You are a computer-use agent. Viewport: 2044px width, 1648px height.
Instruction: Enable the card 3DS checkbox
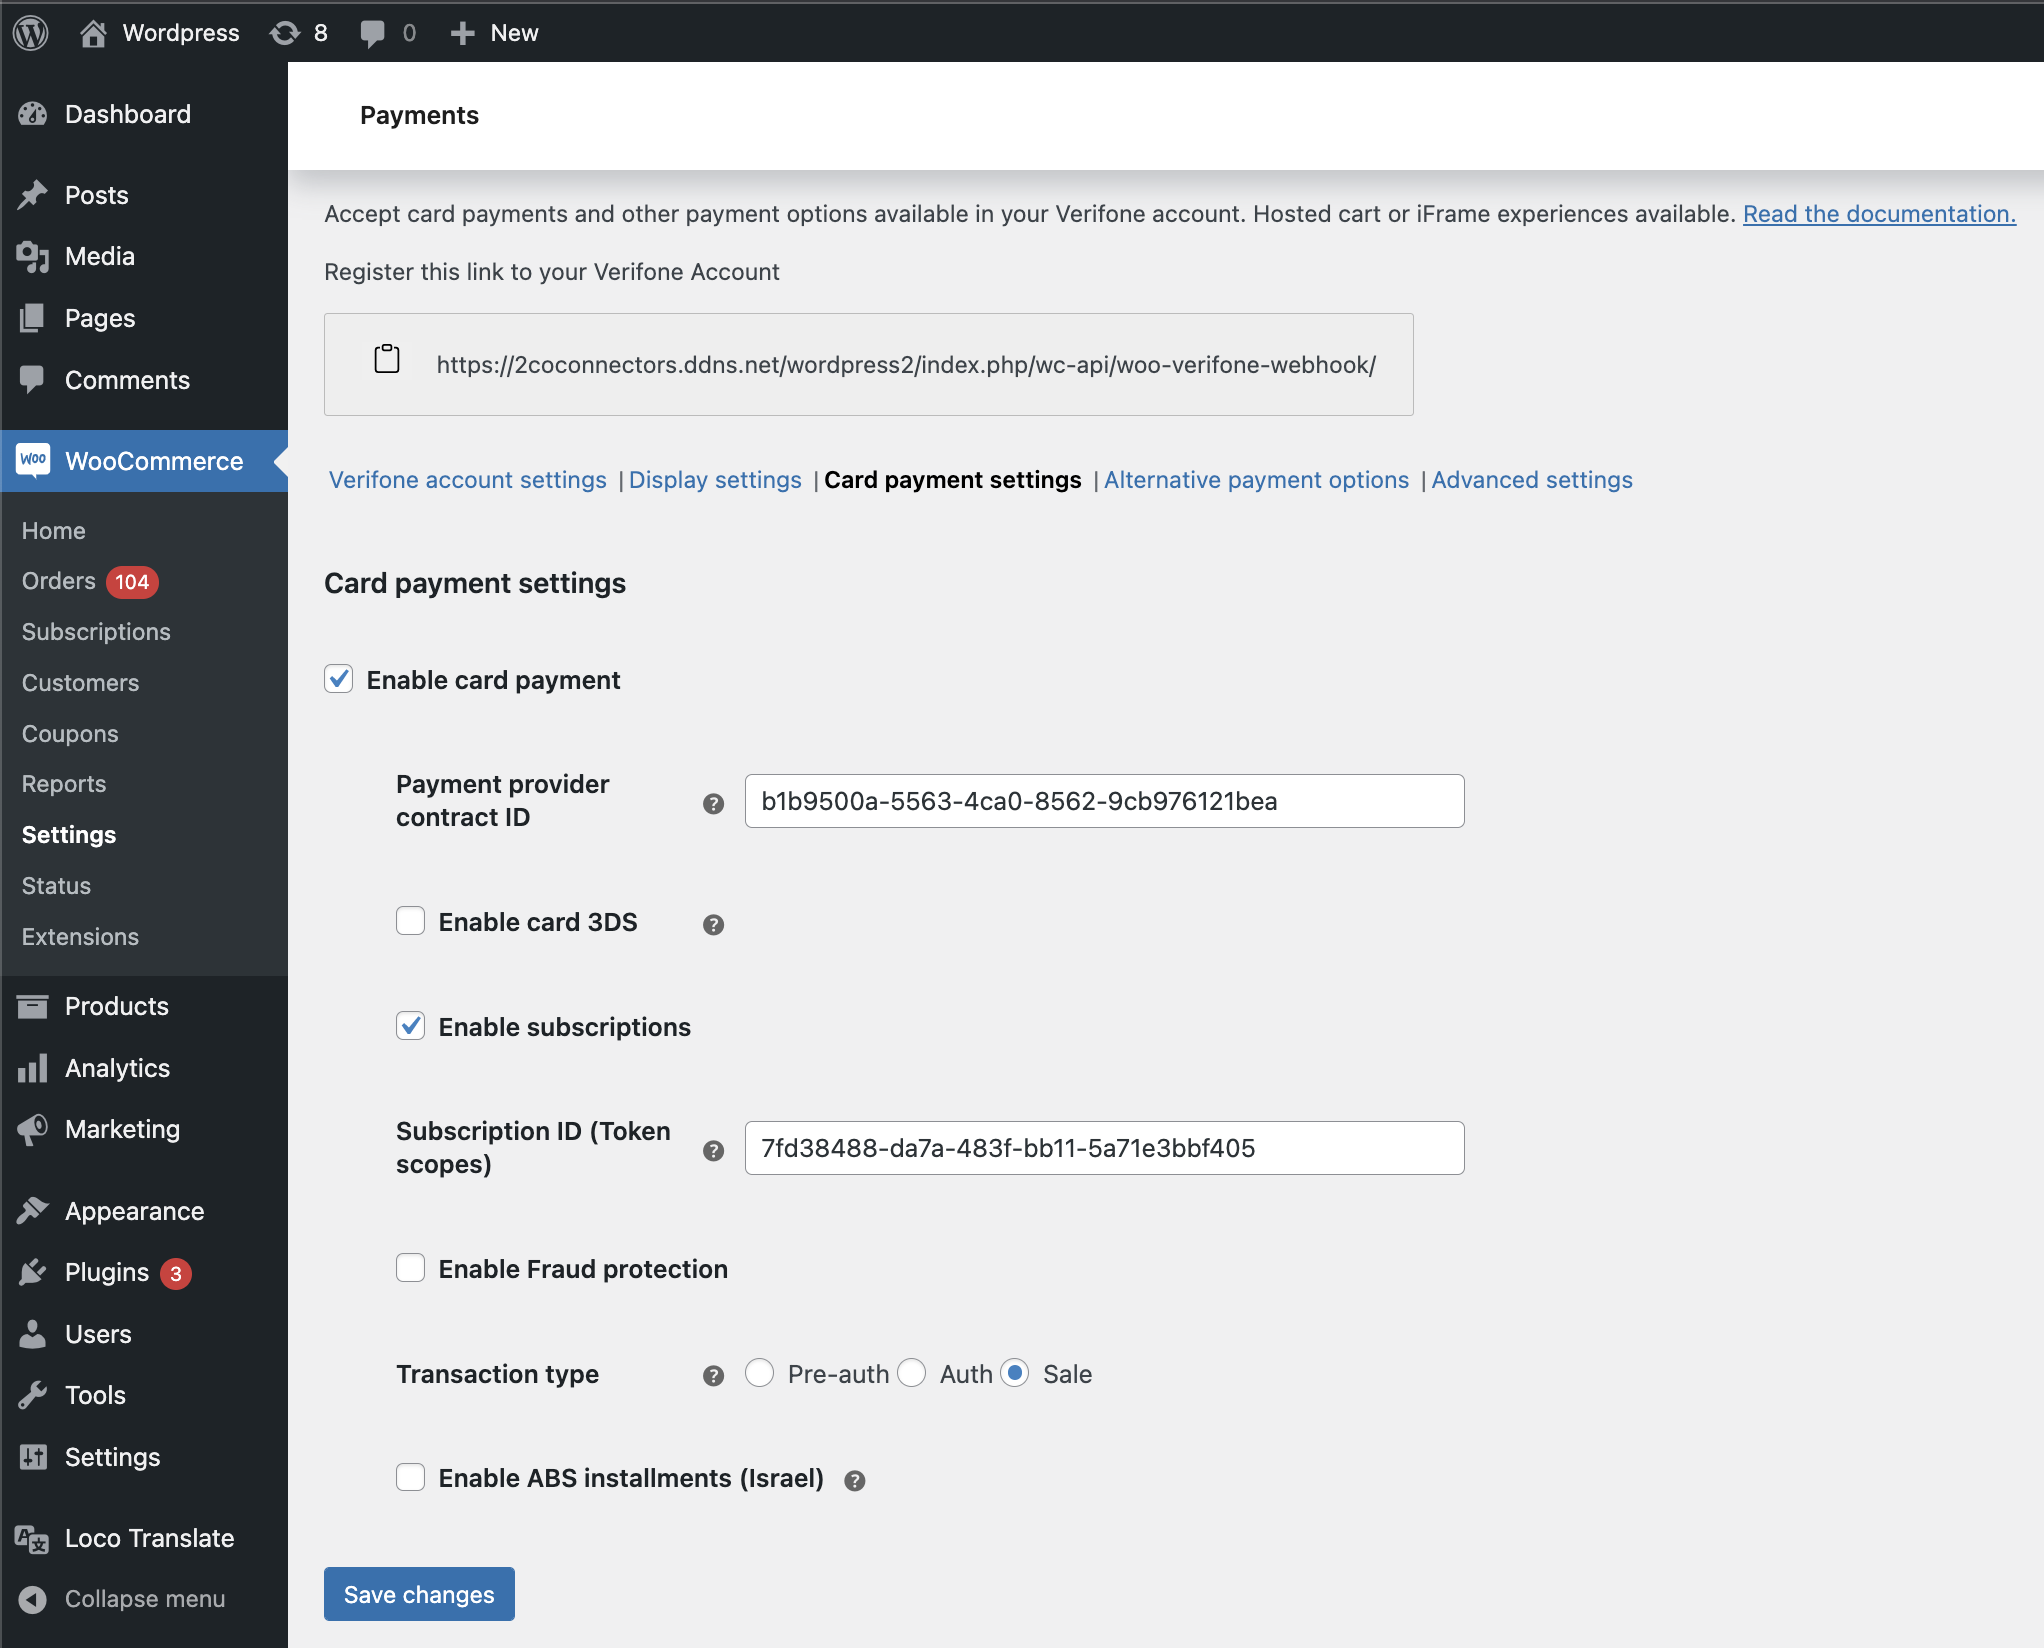(x=410, y=921)
